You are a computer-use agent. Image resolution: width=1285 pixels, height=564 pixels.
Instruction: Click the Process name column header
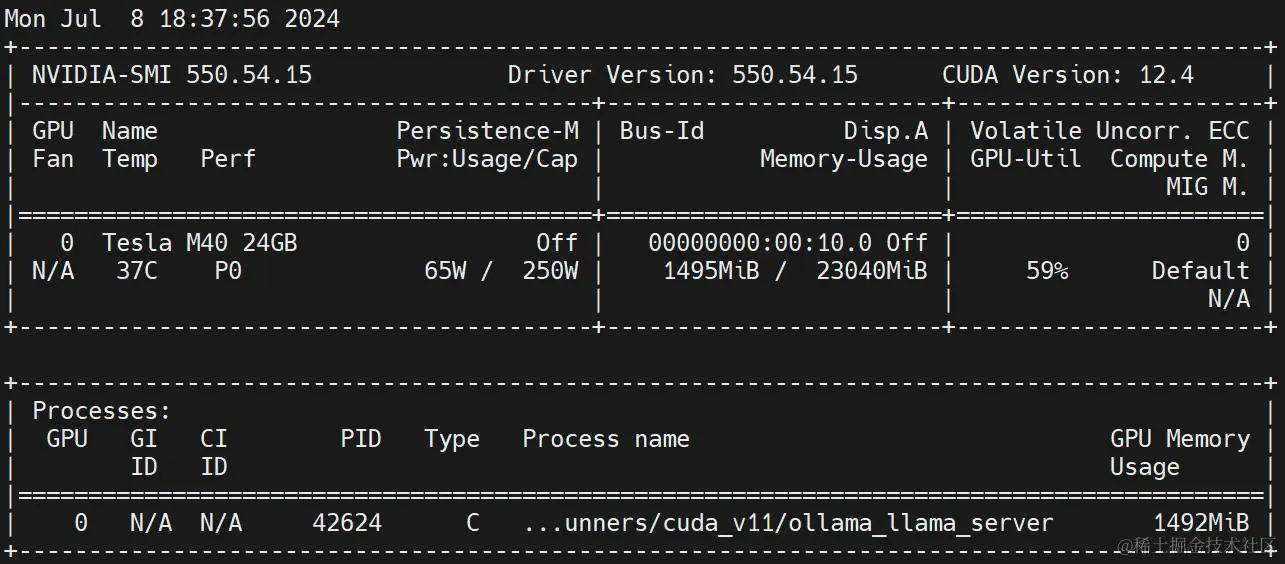606,439
